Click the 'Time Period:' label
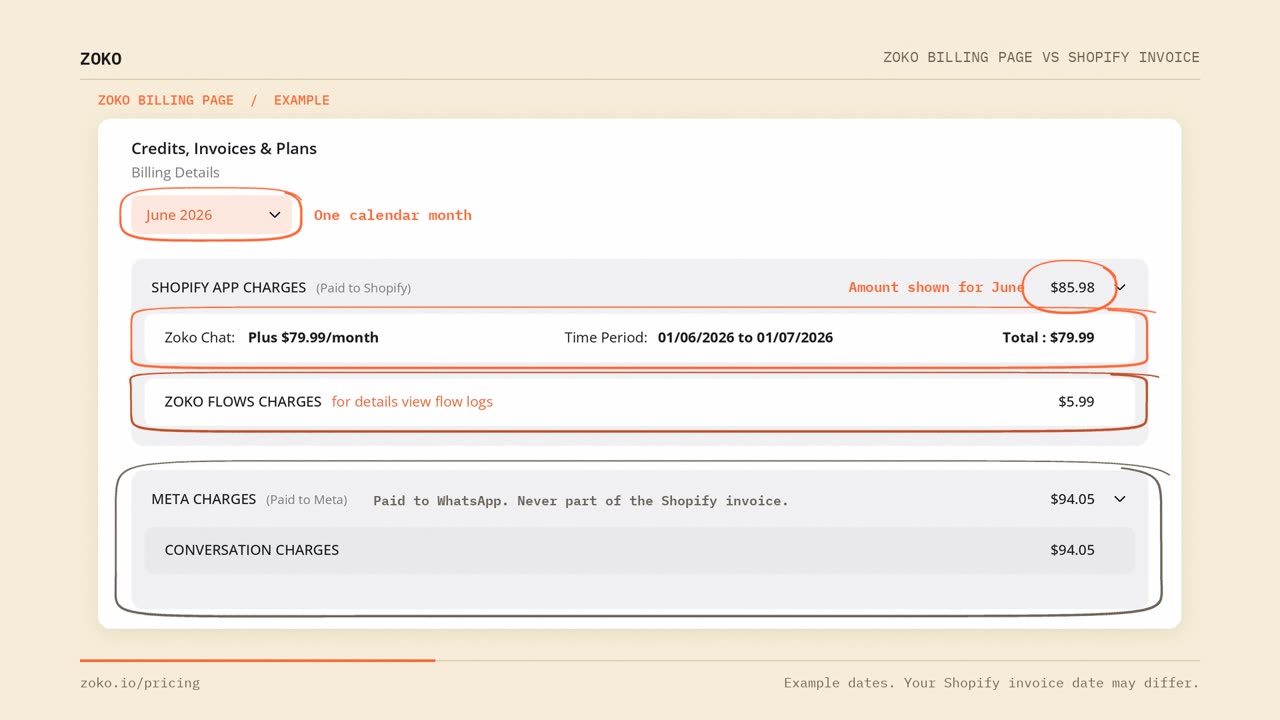This screenshot has width=1280, height=720. tap(606, 338)
